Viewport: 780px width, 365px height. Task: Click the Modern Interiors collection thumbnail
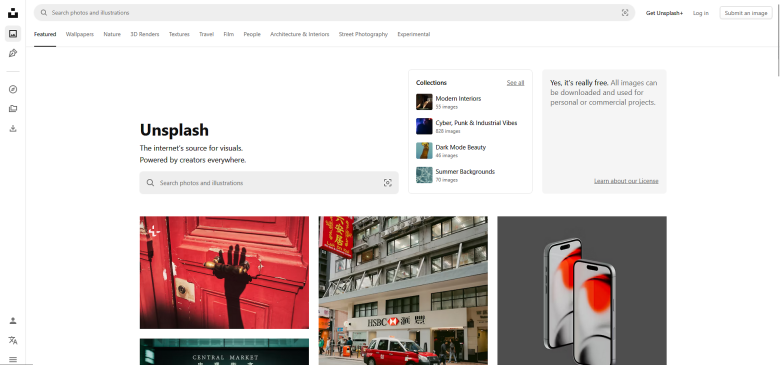tap(424, 102)
